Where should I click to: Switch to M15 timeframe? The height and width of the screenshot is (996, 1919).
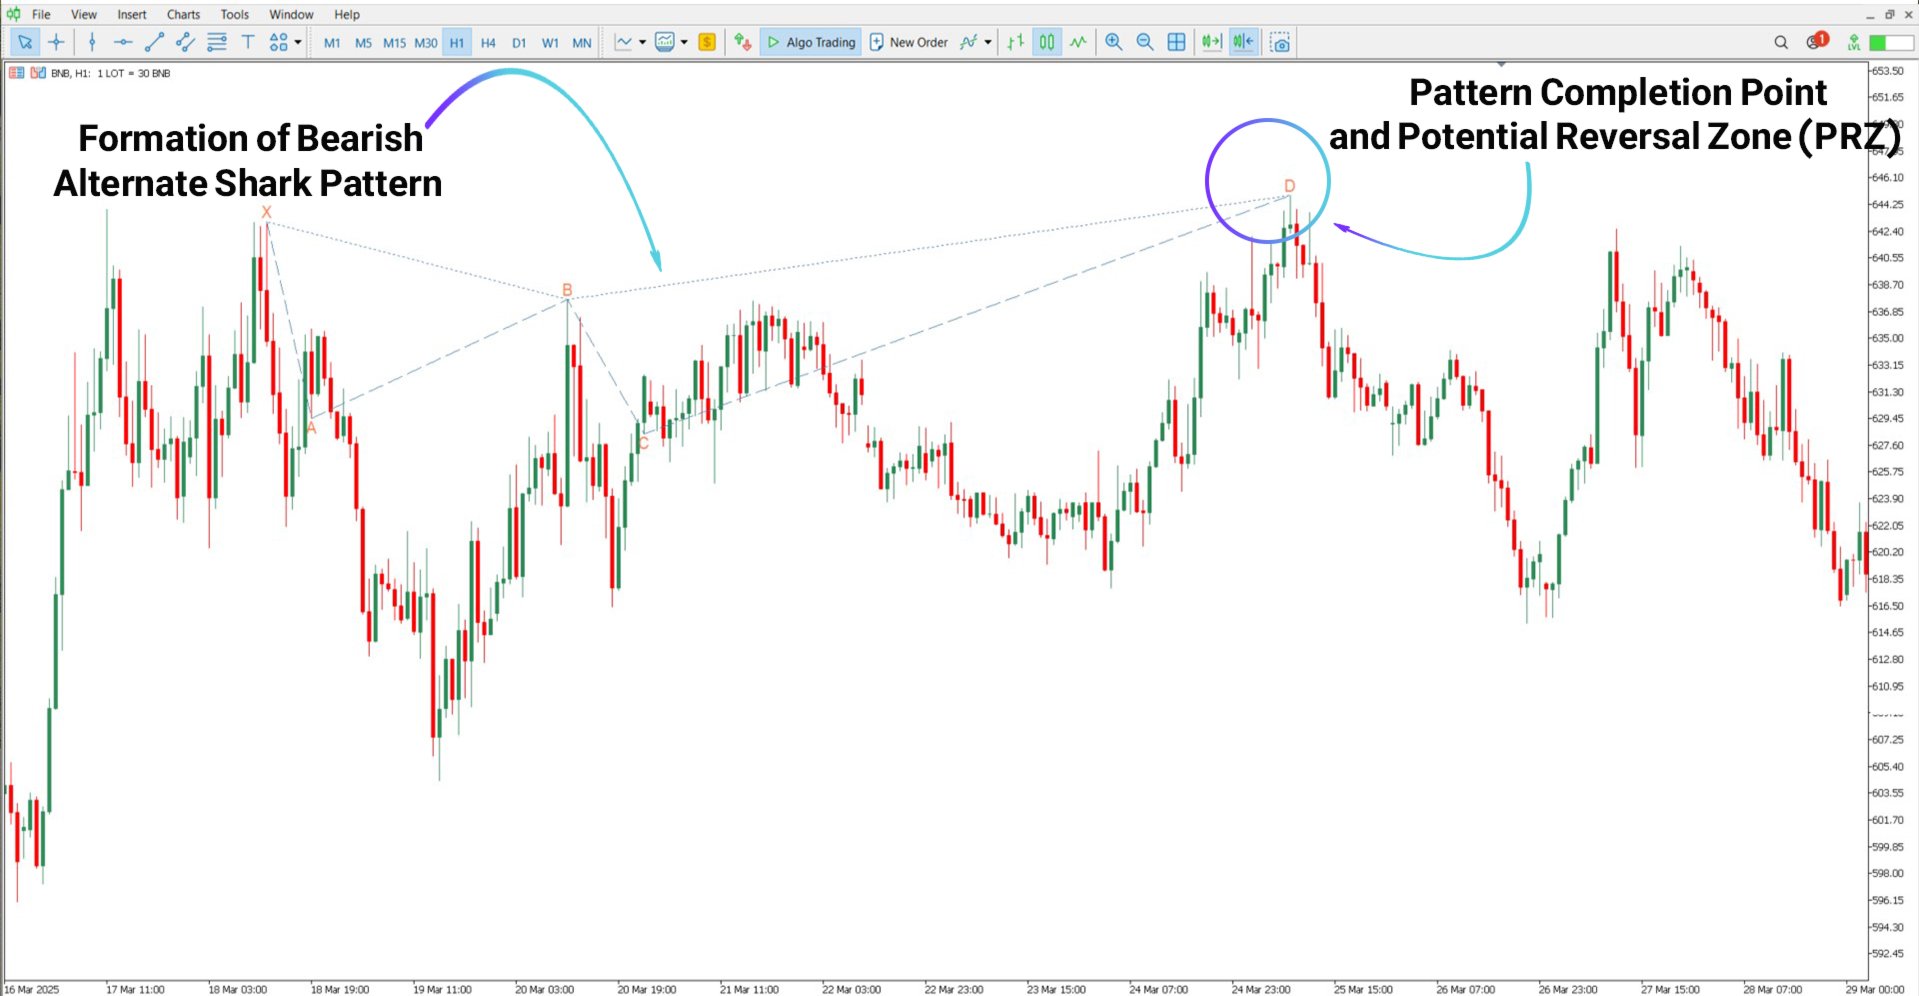(x=394, y=43)
